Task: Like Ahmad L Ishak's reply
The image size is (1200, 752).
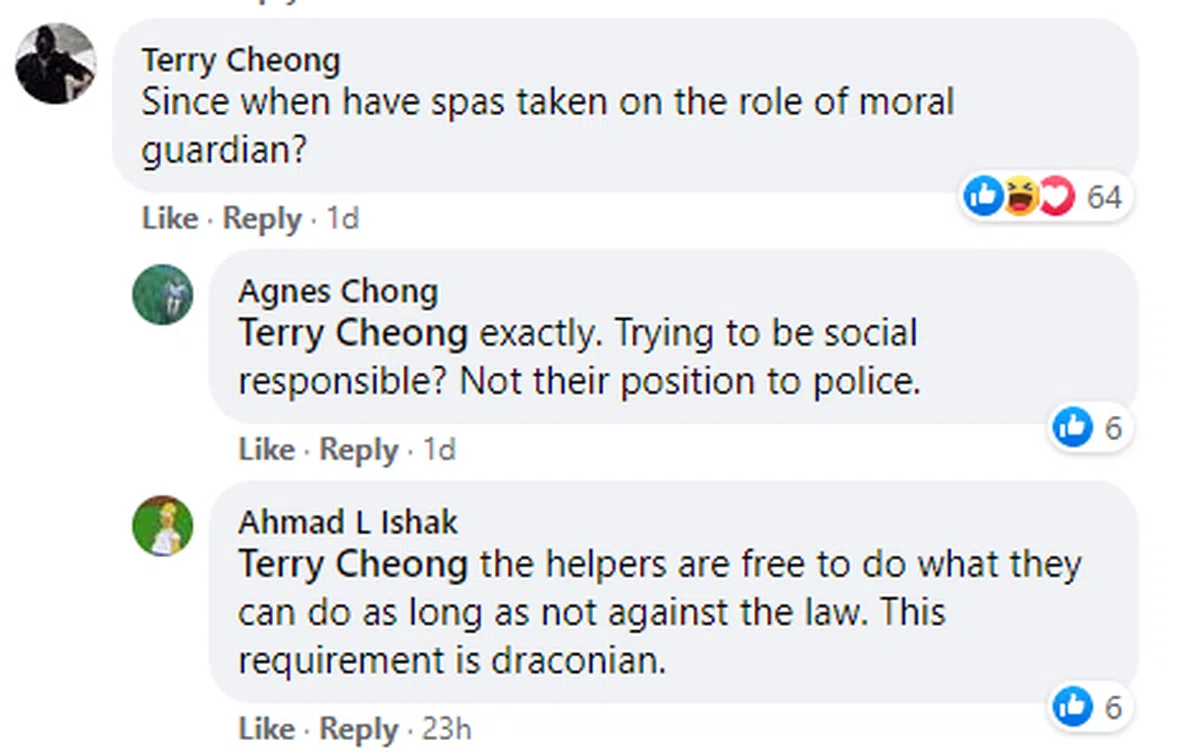Action: [266, 729]
